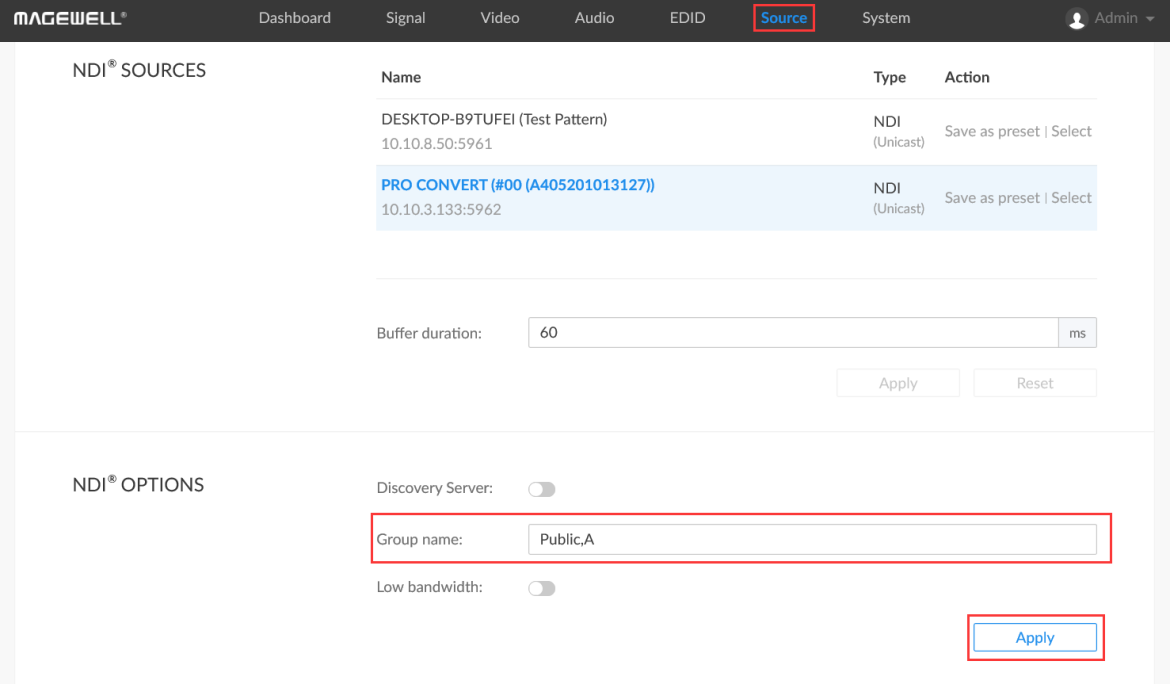The image size is (1170, 684).
Task: Open the Audio tab
Action: point(594,18)
